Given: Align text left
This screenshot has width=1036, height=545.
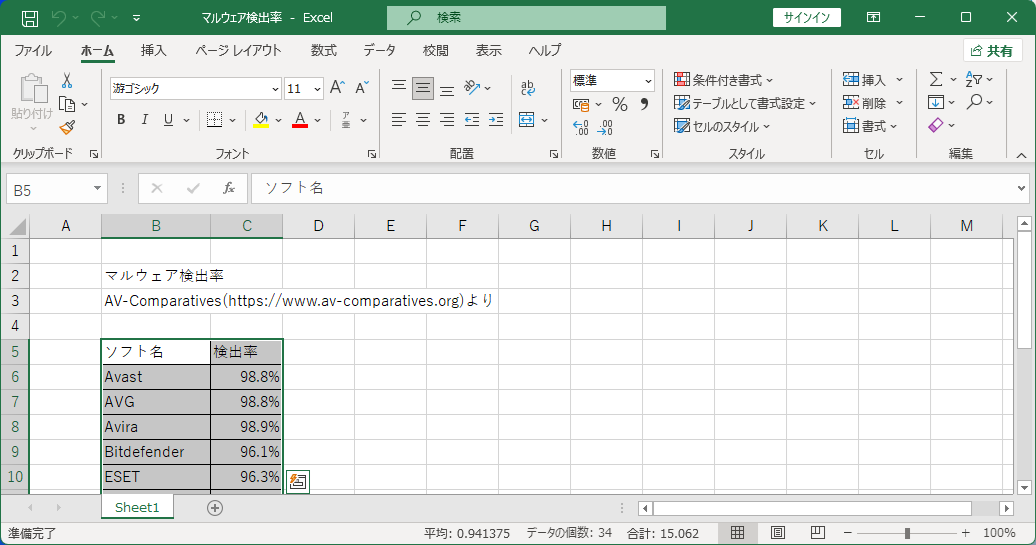Looking at the screenshot, I should click(398, 120).
